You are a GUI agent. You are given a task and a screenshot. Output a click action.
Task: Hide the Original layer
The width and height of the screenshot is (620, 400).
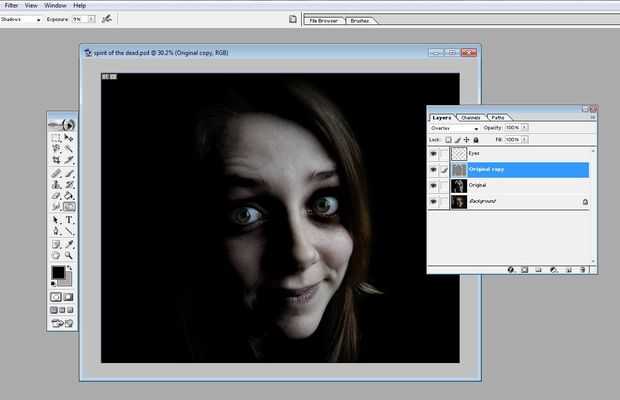tap(434, 186)
